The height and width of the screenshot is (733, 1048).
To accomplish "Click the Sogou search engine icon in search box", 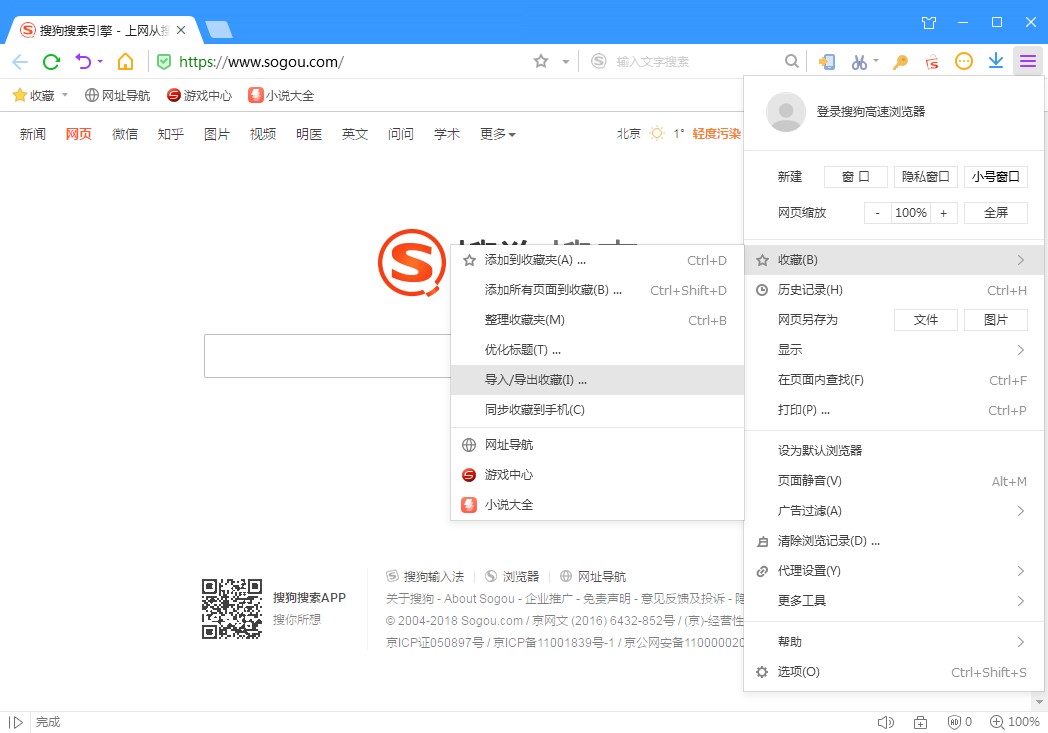I will [599, 61].
